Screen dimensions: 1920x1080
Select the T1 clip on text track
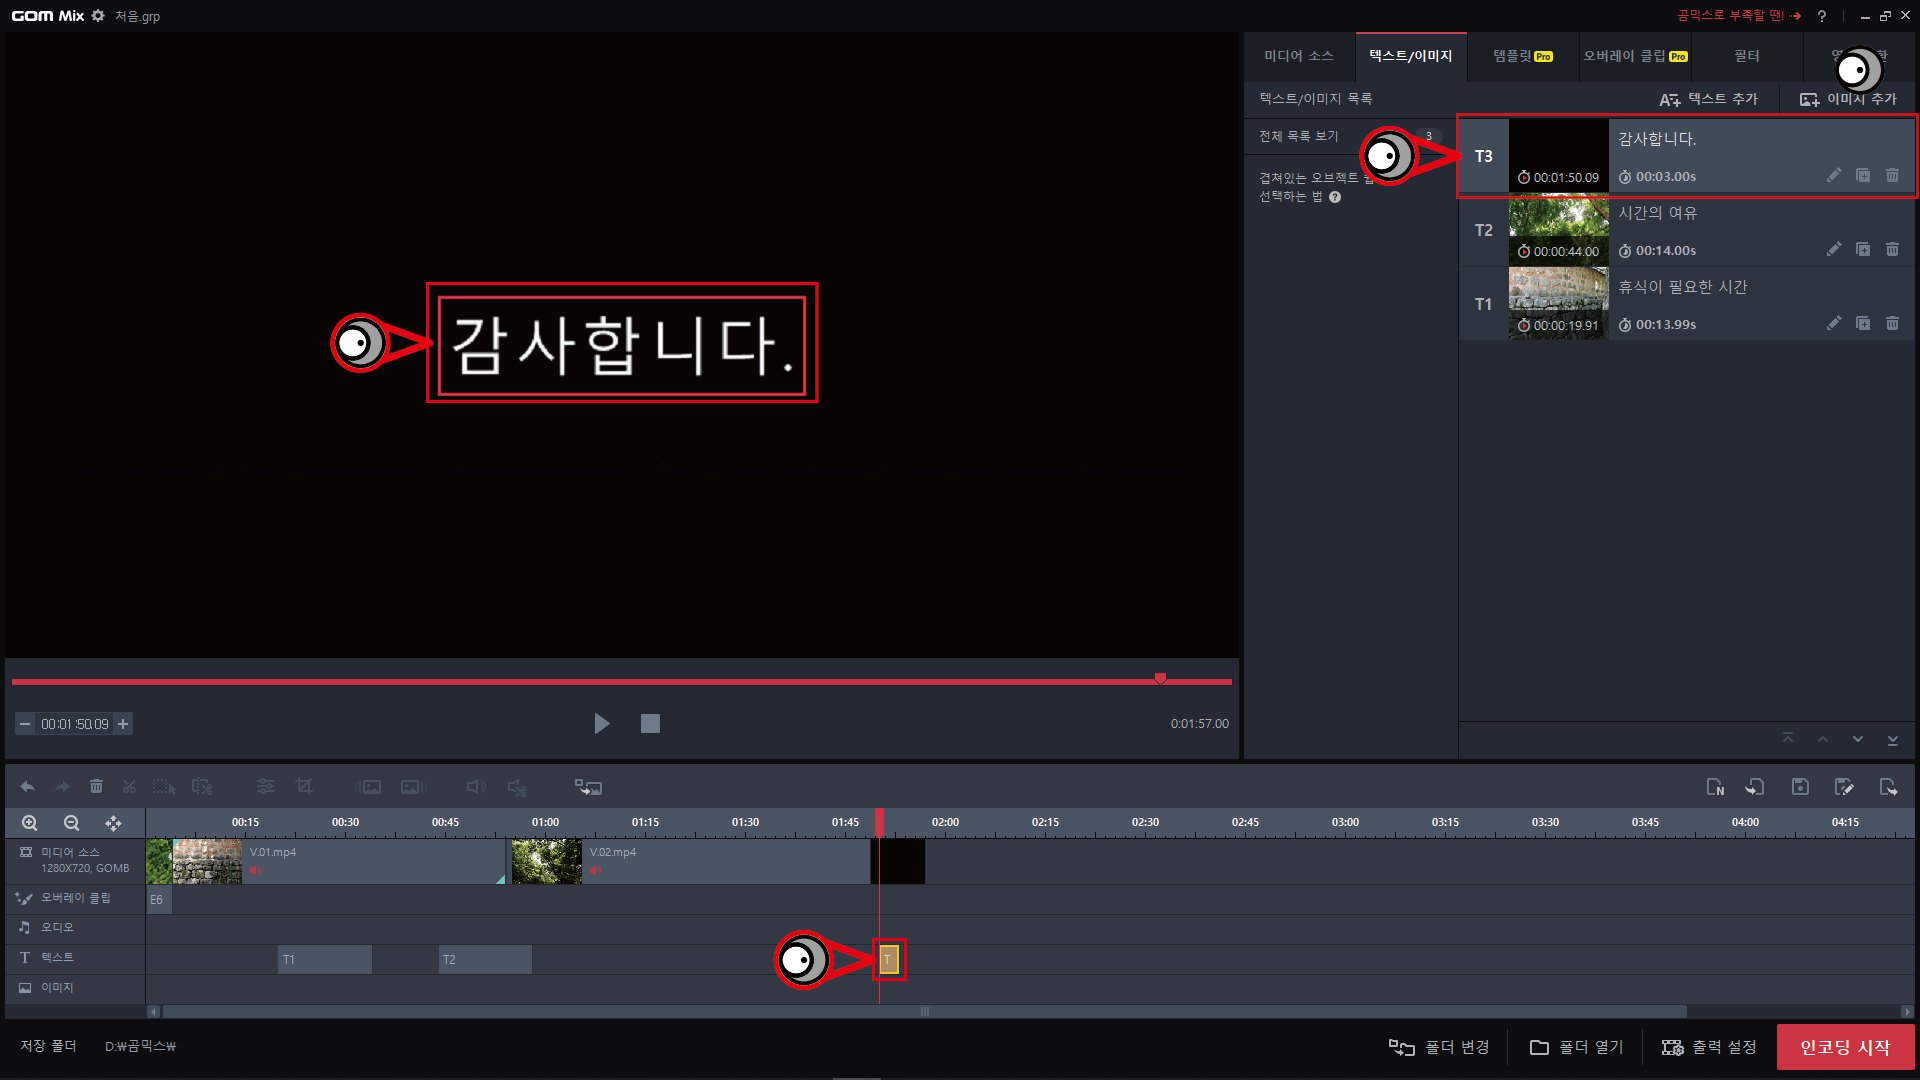(x=324, y=959)
